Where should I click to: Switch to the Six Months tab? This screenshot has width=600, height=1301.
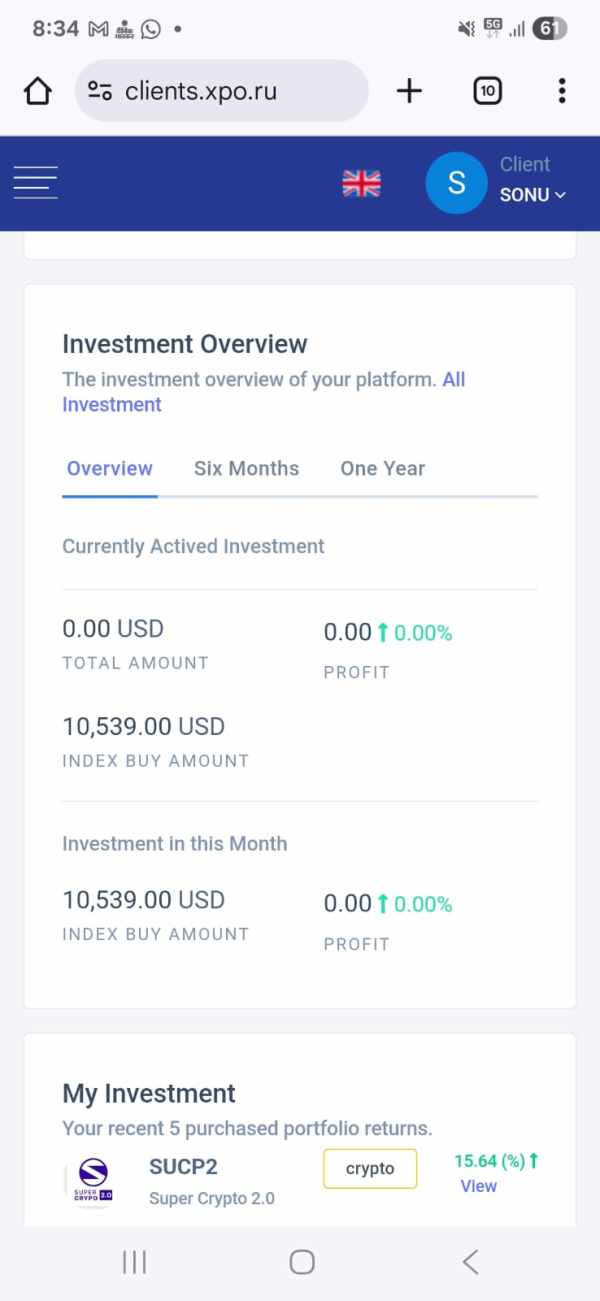(246, 469)
